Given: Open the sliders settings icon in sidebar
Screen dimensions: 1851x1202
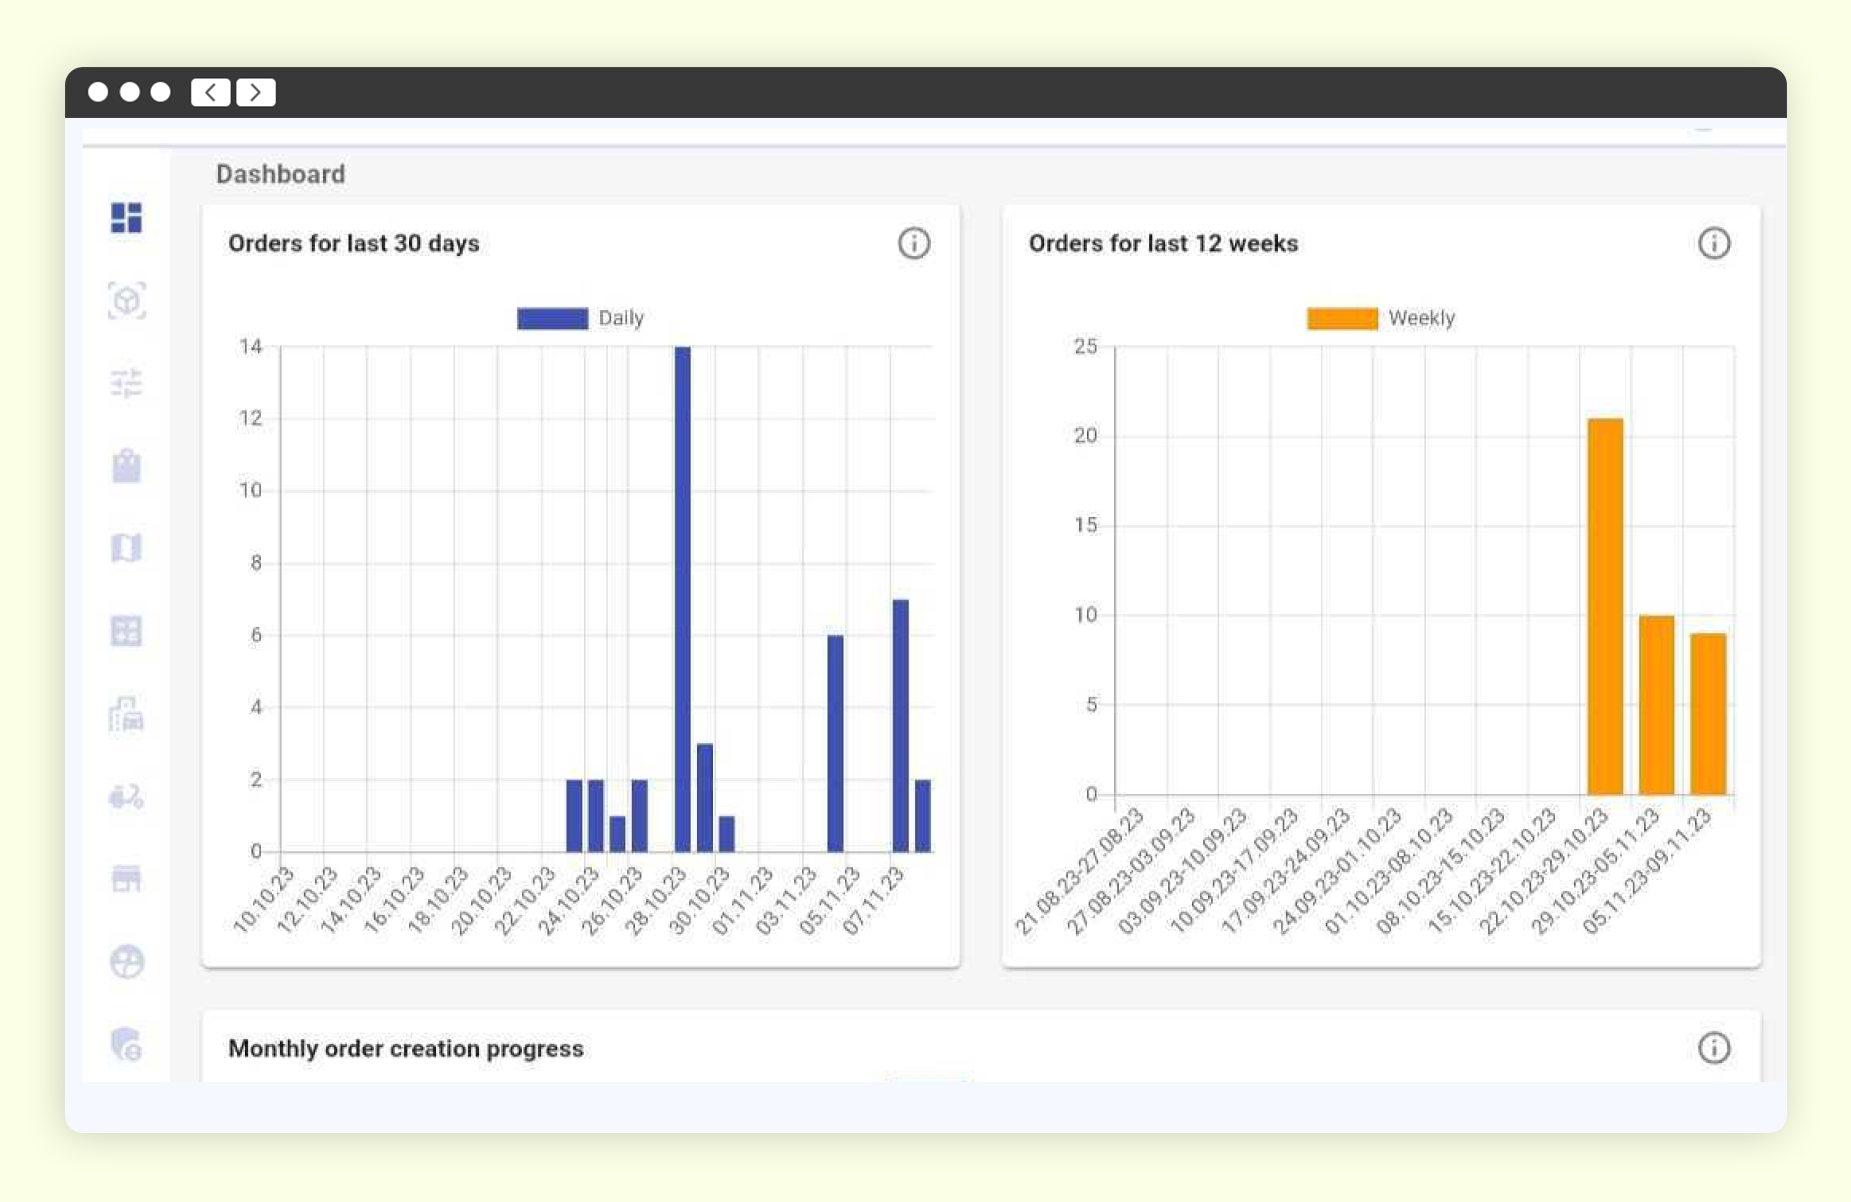Looking at the screenshot, I should (x=126, y=383).
